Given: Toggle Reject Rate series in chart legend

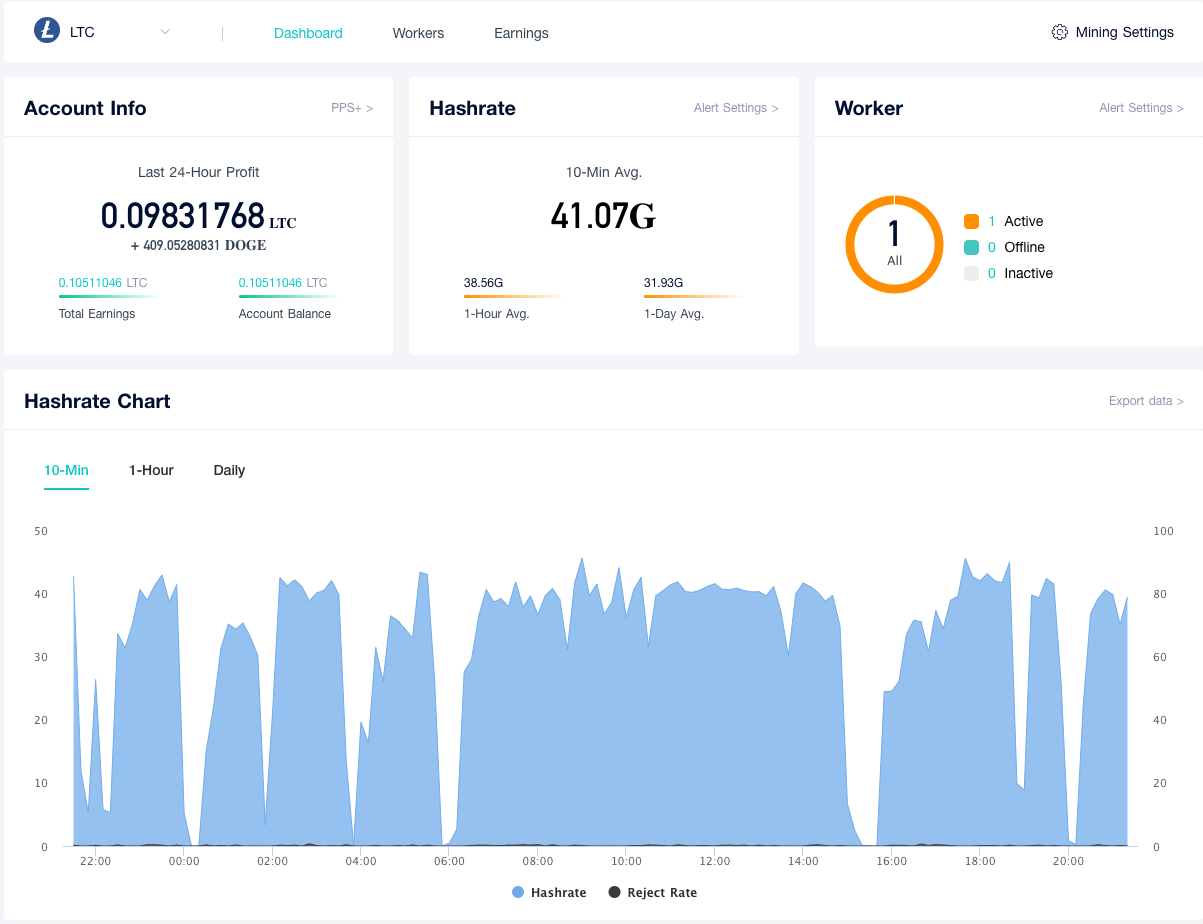Looking at the screenshot, I should [661, 892].
